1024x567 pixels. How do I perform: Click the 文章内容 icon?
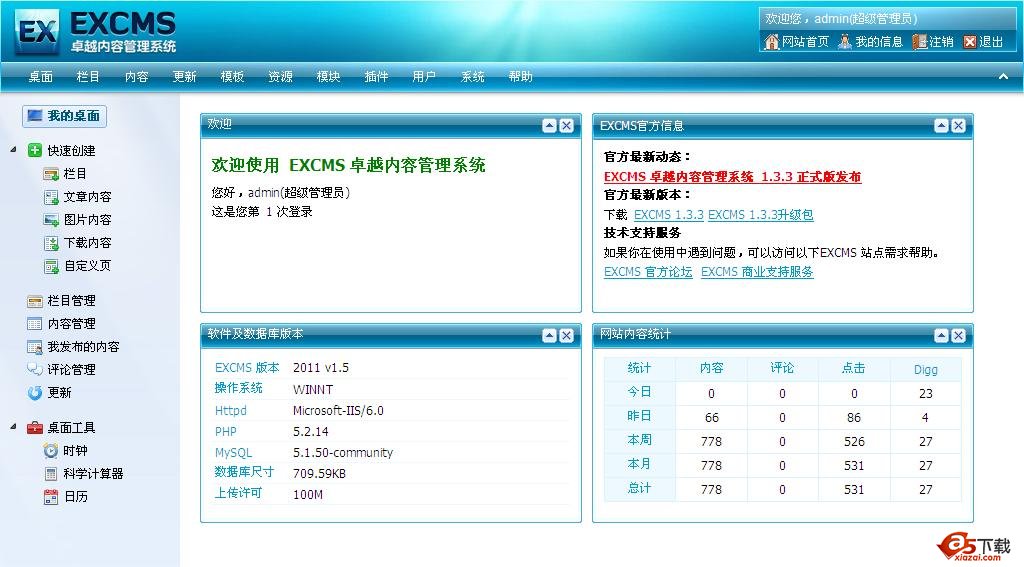click(51, 197)
